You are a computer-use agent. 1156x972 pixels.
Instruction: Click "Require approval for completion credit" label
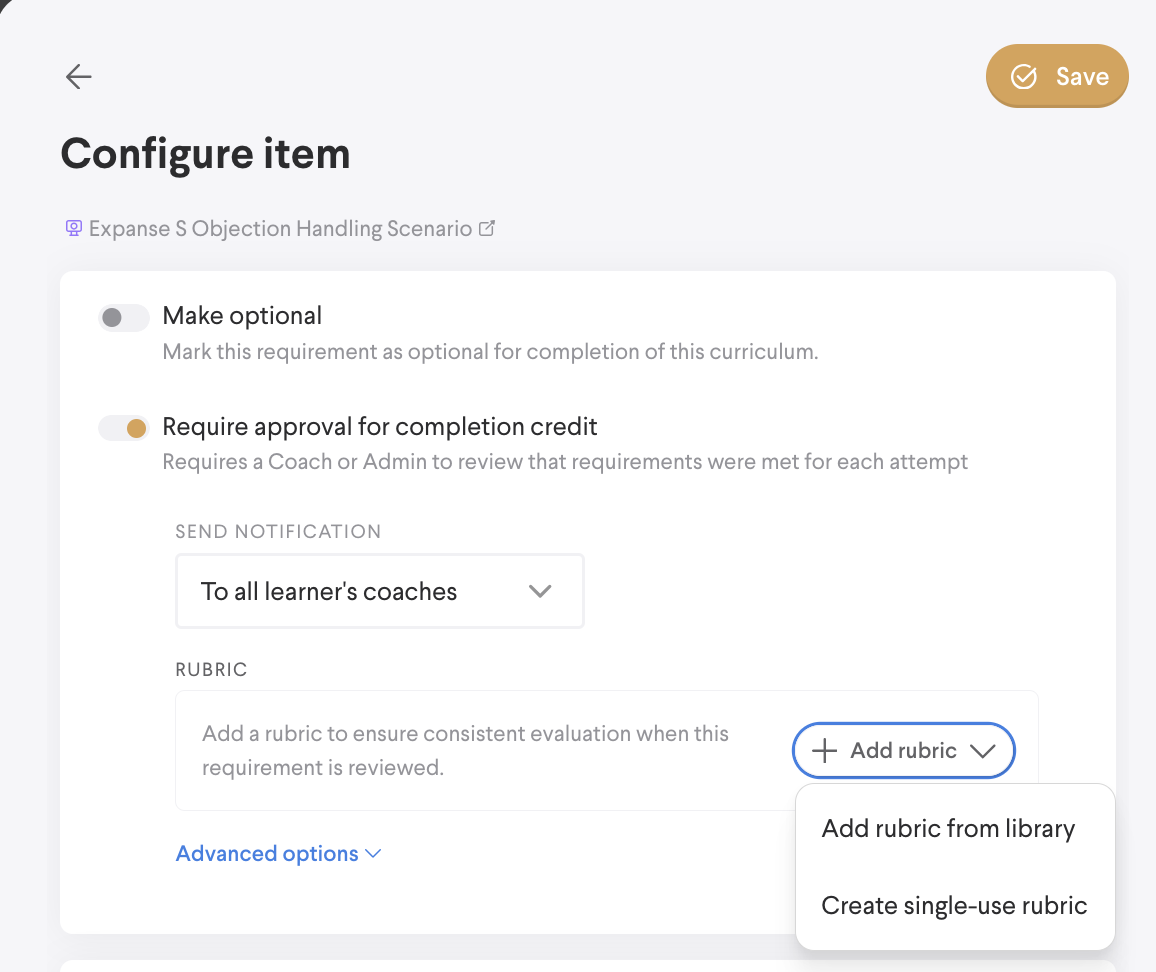[380, 427]
